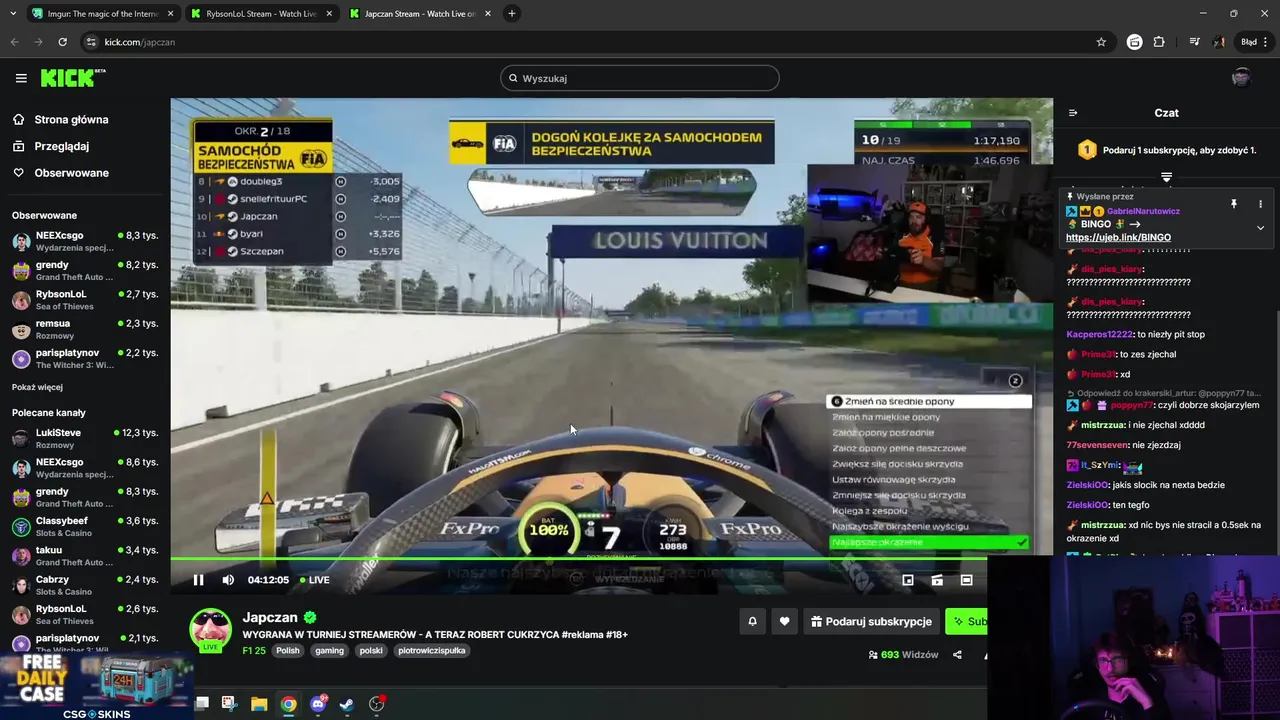Open Classybeef recommended channel
1280x720 pixels.
pos(85,526)
